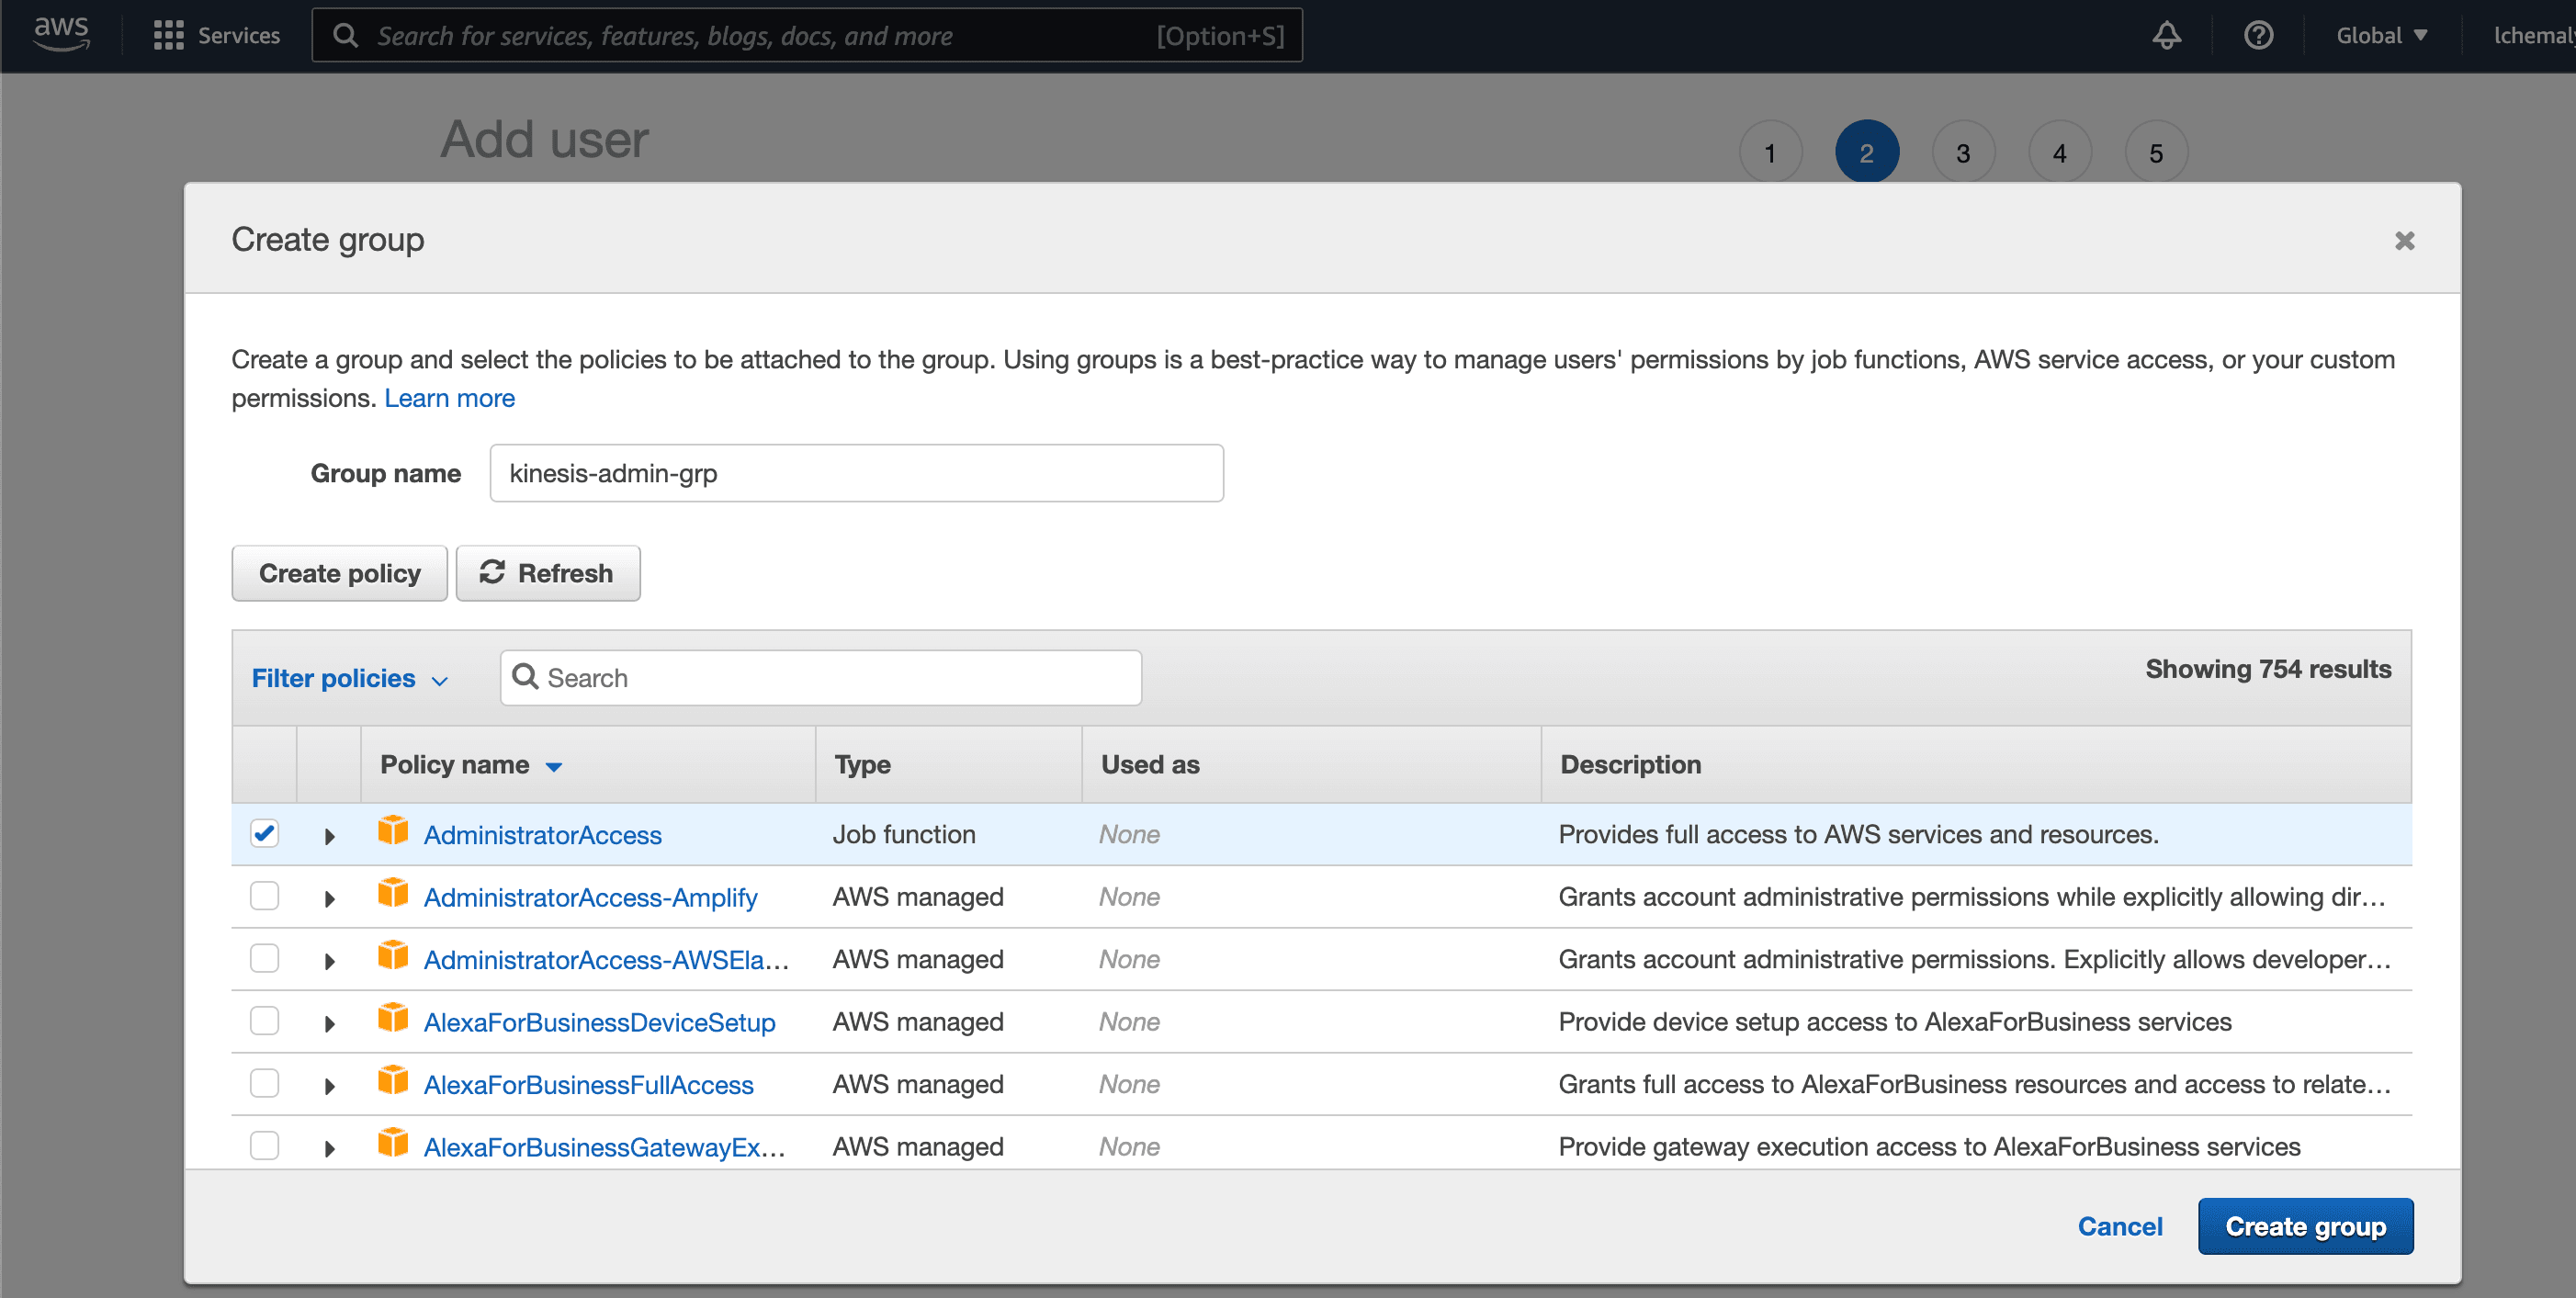2576x1298 pixels.
Task: Click the AWS services grid icon
Action: pos(167,33)
